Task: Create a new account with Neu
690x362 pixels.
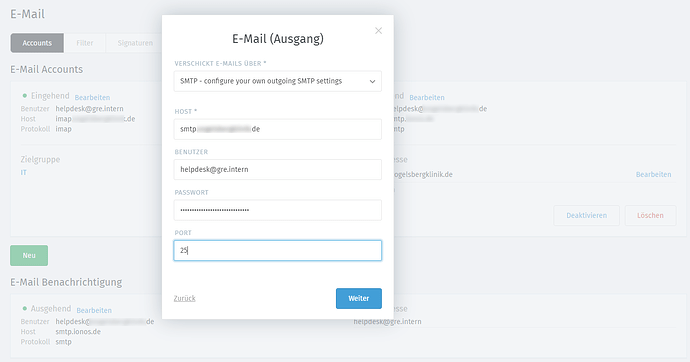Action: click(x=29, y=256)
